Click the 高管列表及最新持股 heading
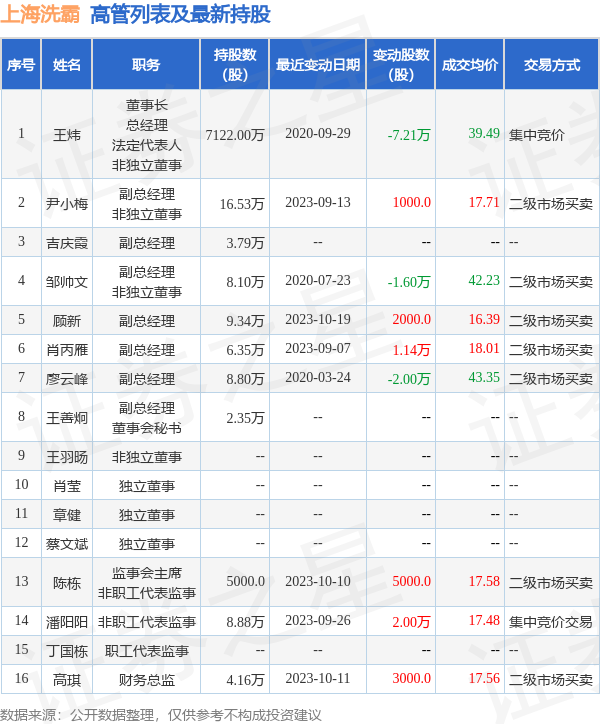This screenshot has width=600, height=724. pos(181,14)
